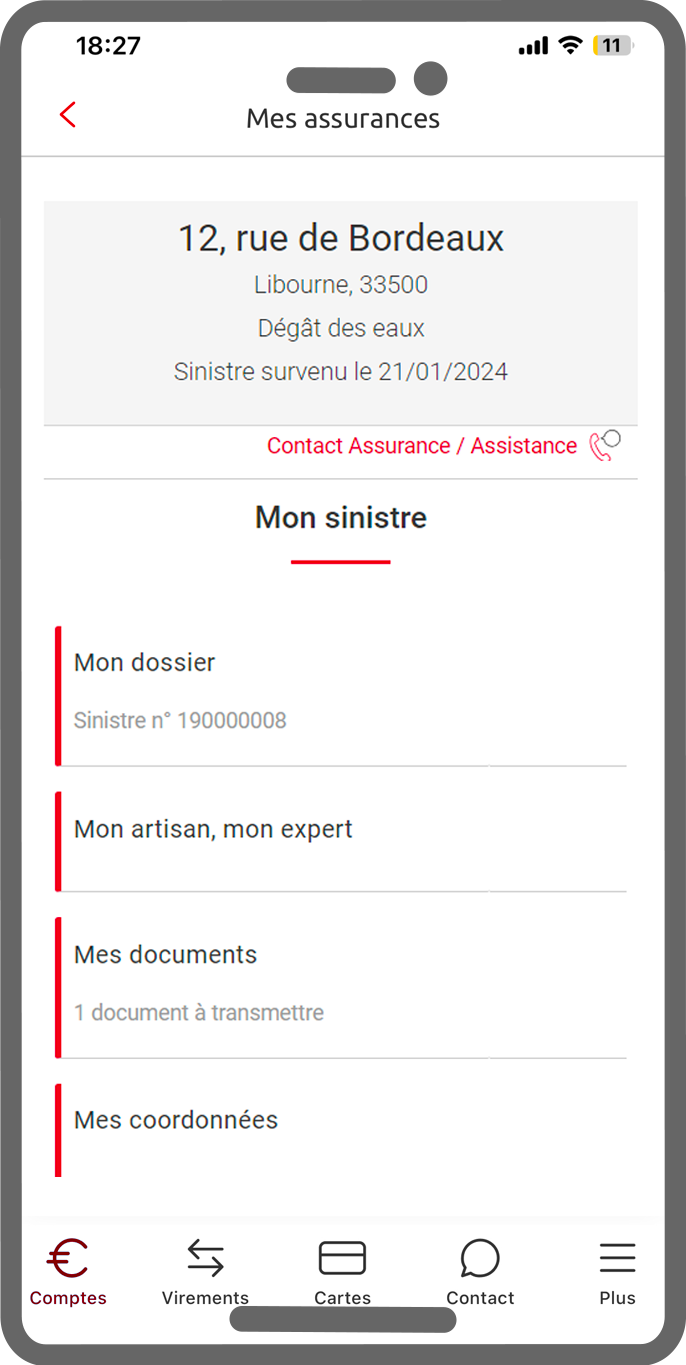The width and height of the screenshot is (686, 1365).
Task: Tap 1 document à transmettre notice
Action: click(199, 1012)
